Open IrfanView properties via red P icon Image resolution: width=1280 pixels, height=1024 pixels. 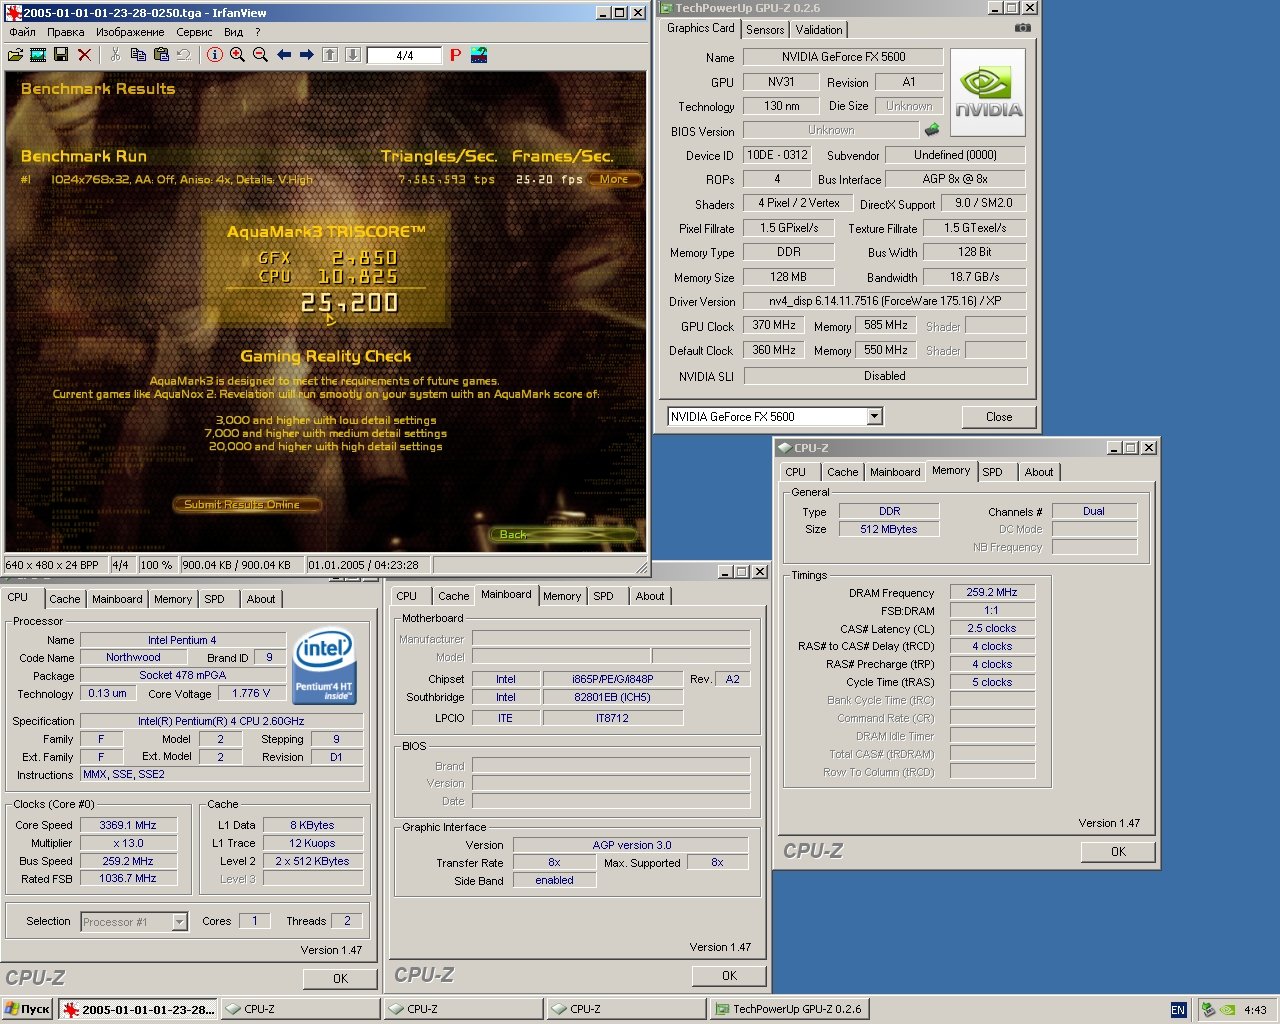click(x=455, y=55)
